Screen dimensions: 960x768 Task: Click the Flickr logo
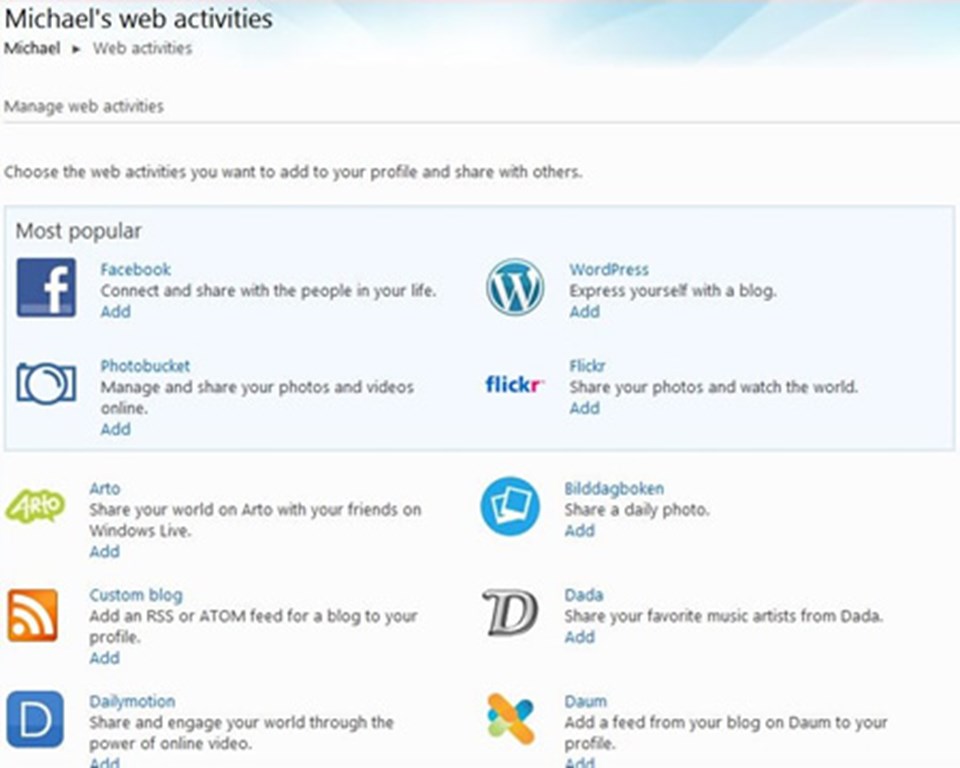pyautogui.click(x=515, y=384)
